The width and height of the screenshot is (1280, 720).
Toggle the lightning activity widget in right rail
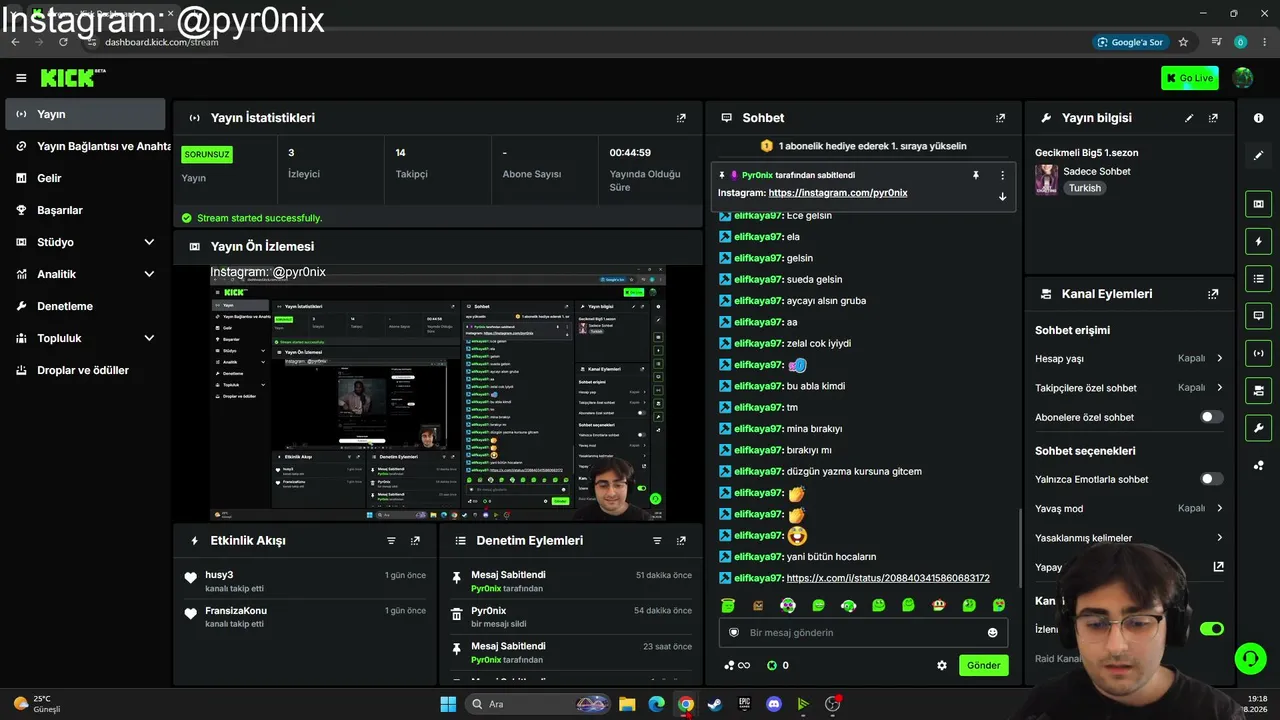(x=1258, y=242)
